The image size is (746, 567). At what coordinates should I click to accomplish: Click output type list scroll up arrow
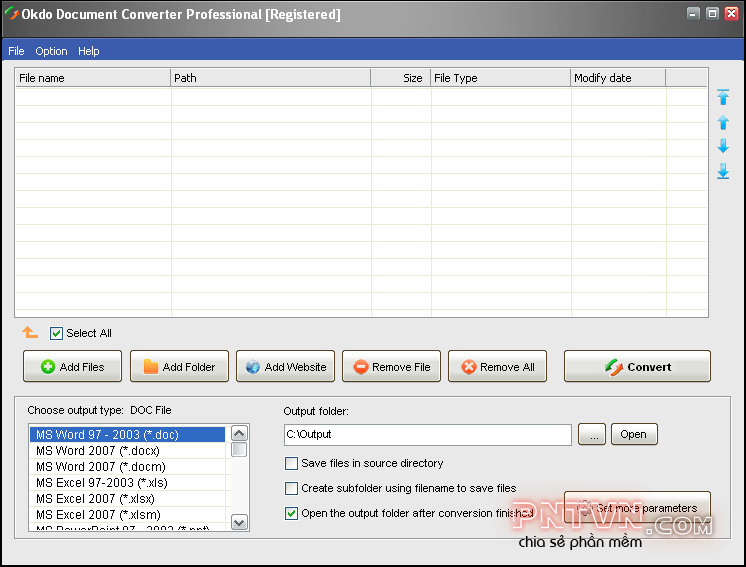(239, 433)
